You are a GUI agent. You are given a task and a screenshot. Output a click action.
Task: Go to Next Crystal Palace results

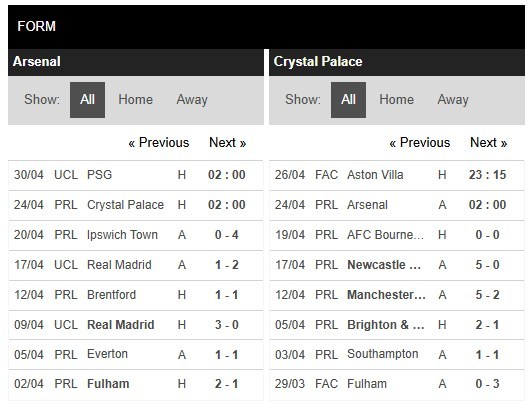point(489,143)
